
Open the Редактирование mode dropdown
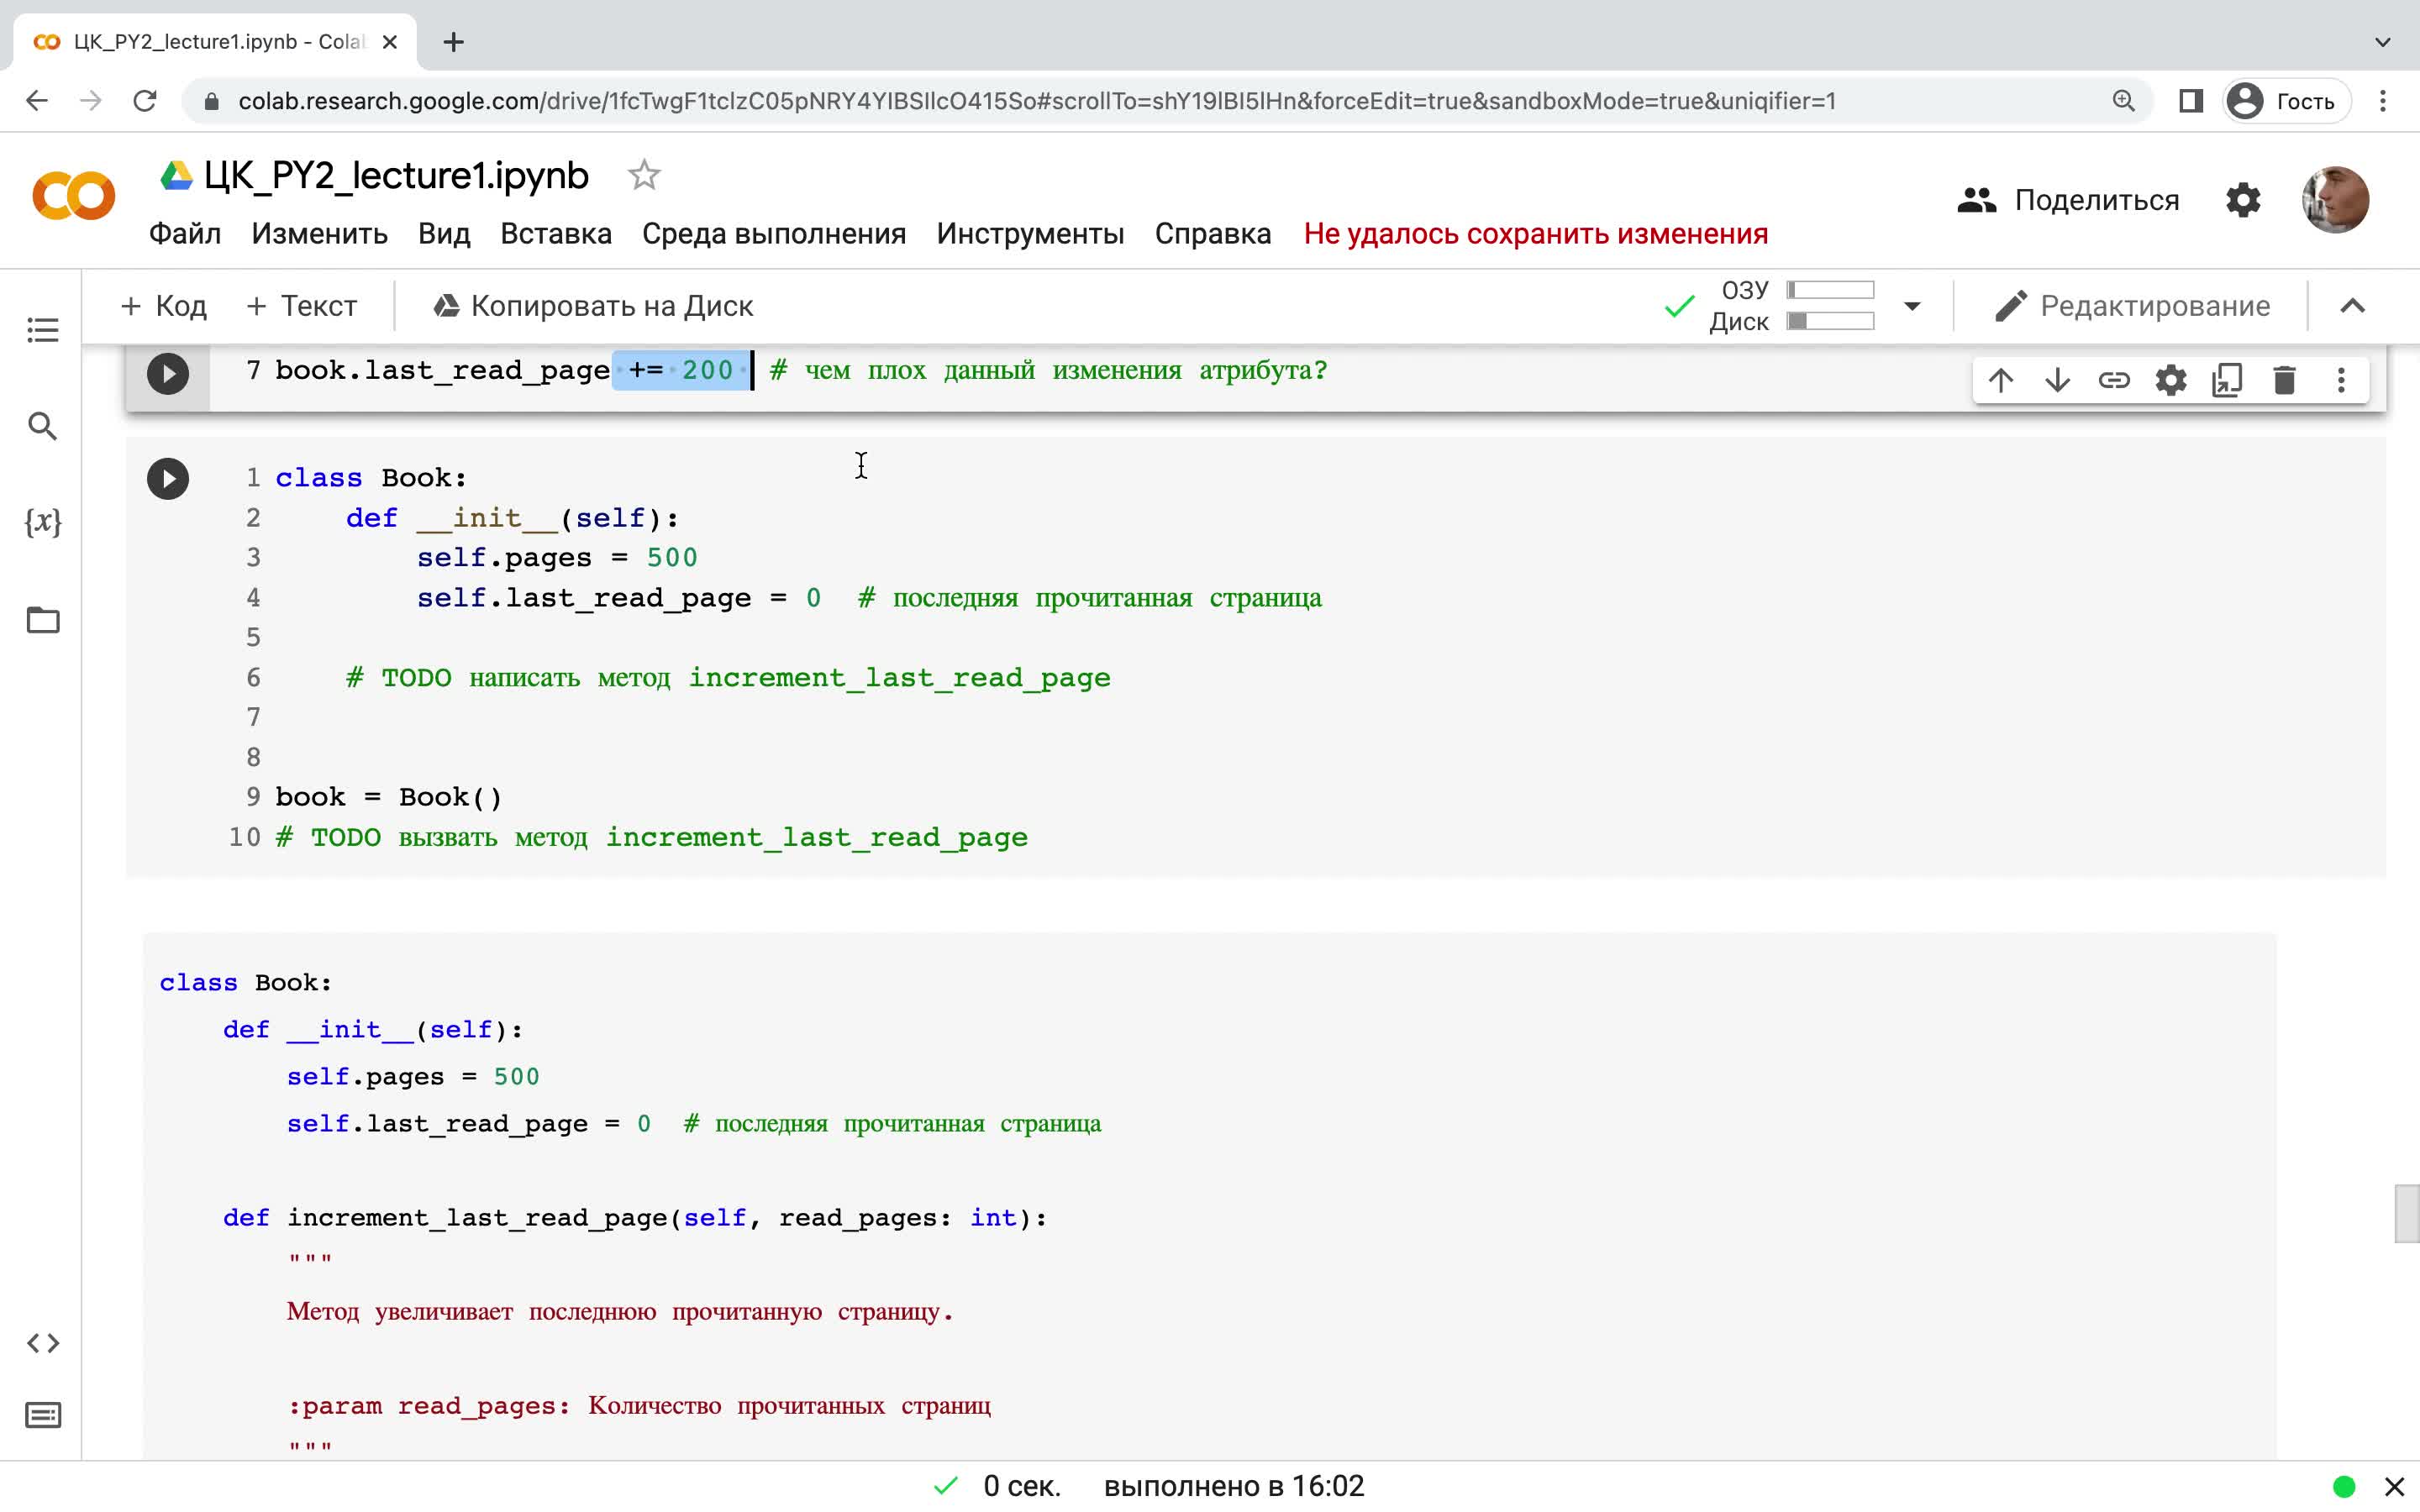[x=2132, y=306]
